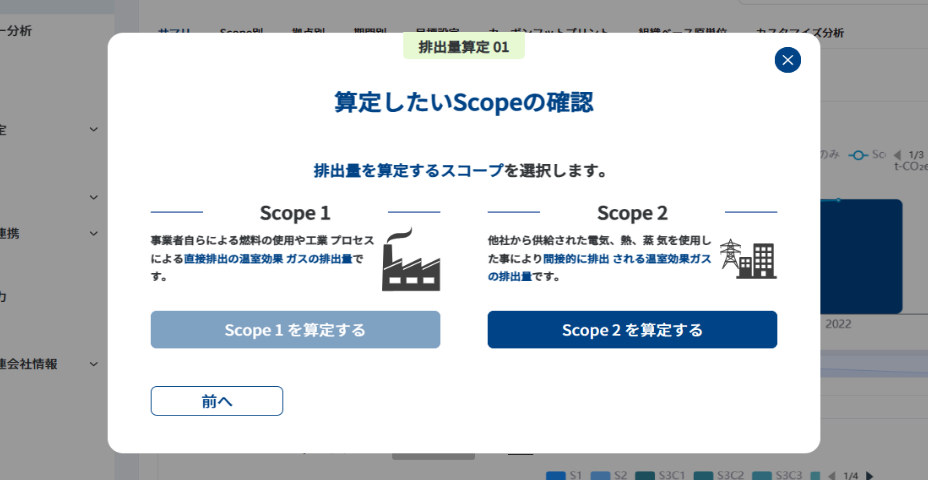The width and height of the screenshot is (928, 480).
Task: Click the 算定したいScopeの確認 heading
Action: pyautogui.click(x=463, y=102)
